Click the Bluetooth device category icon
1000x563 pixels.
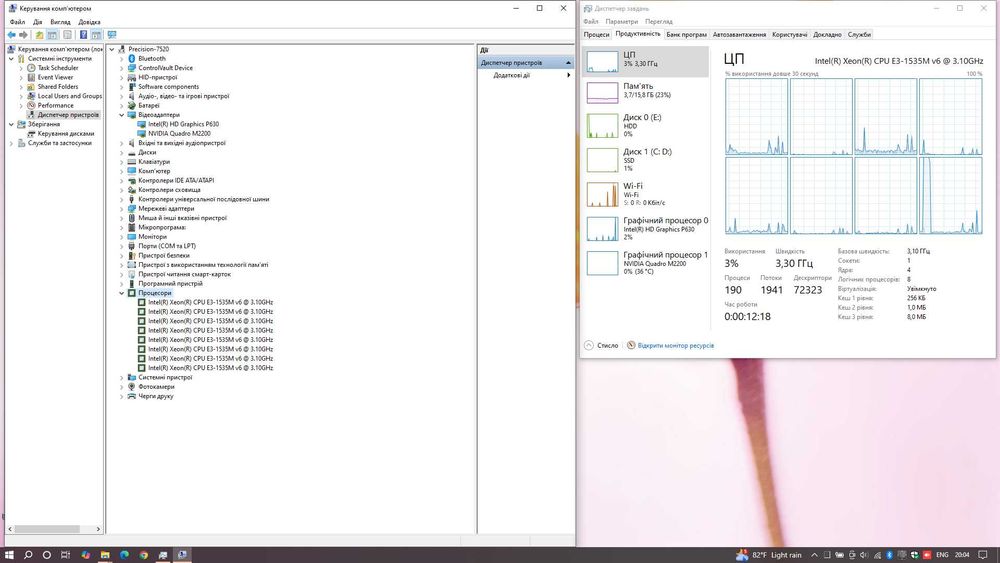click(x=131, y=59)
